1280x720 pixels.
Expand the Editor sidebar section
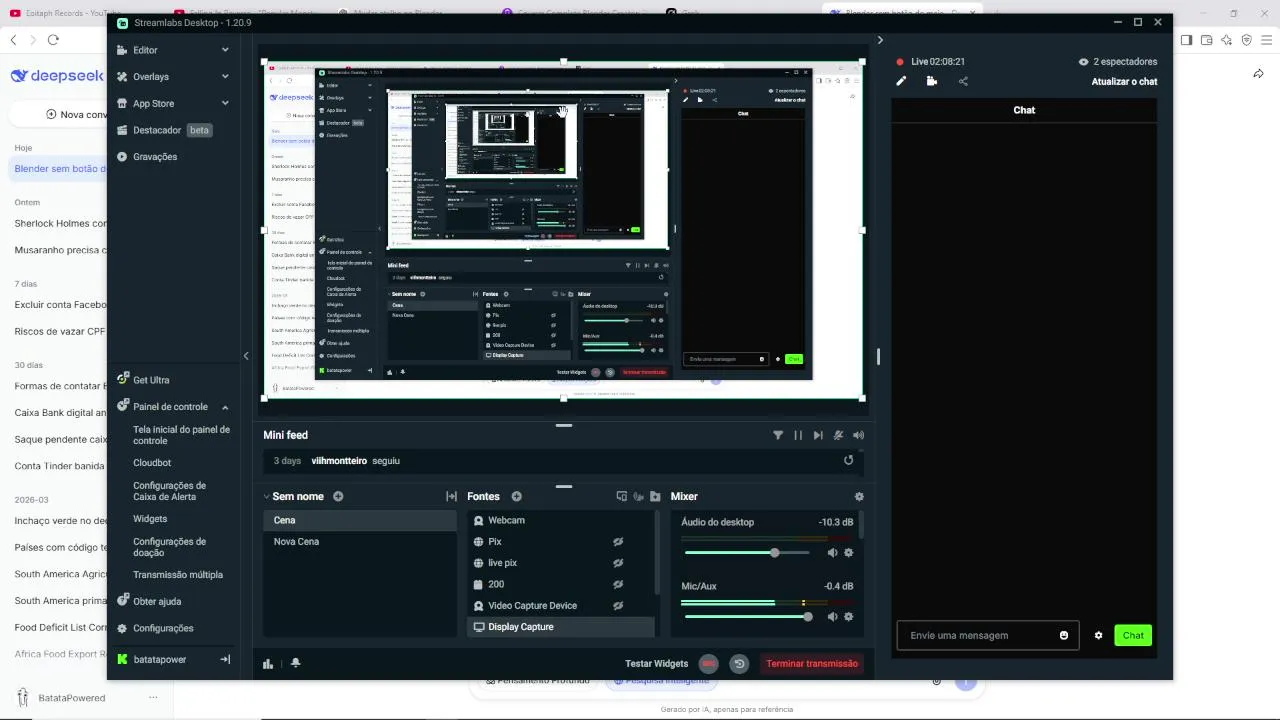[225, 50]
